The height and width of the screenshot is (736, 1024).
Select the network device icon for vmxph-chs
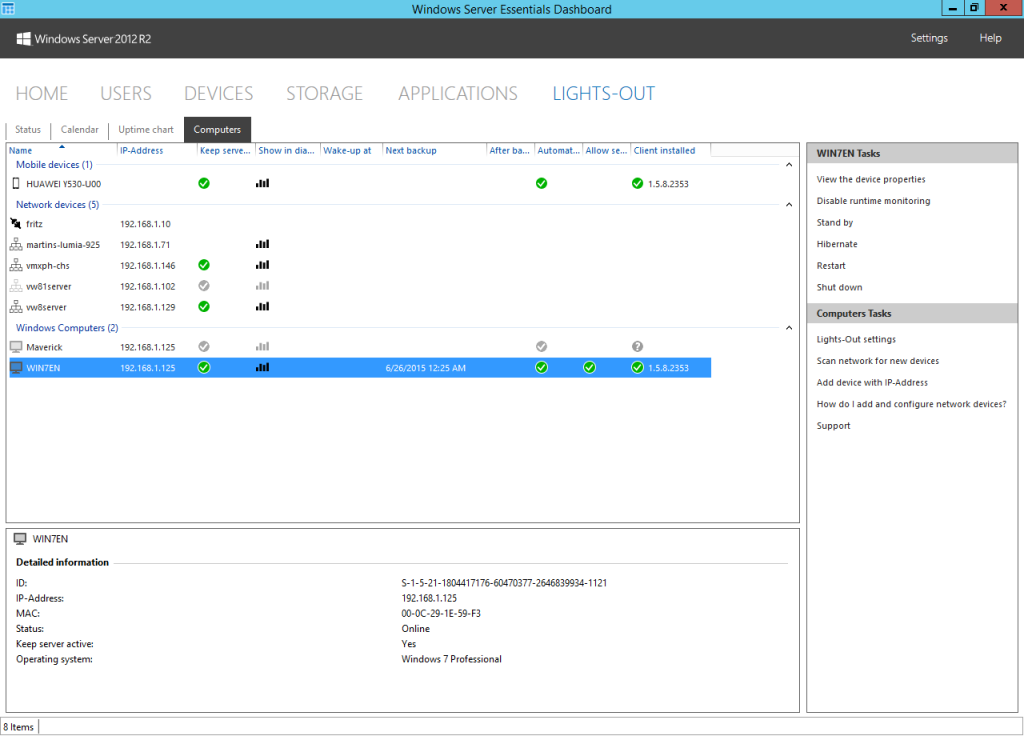pyautogui.click(x=16, y=265)
